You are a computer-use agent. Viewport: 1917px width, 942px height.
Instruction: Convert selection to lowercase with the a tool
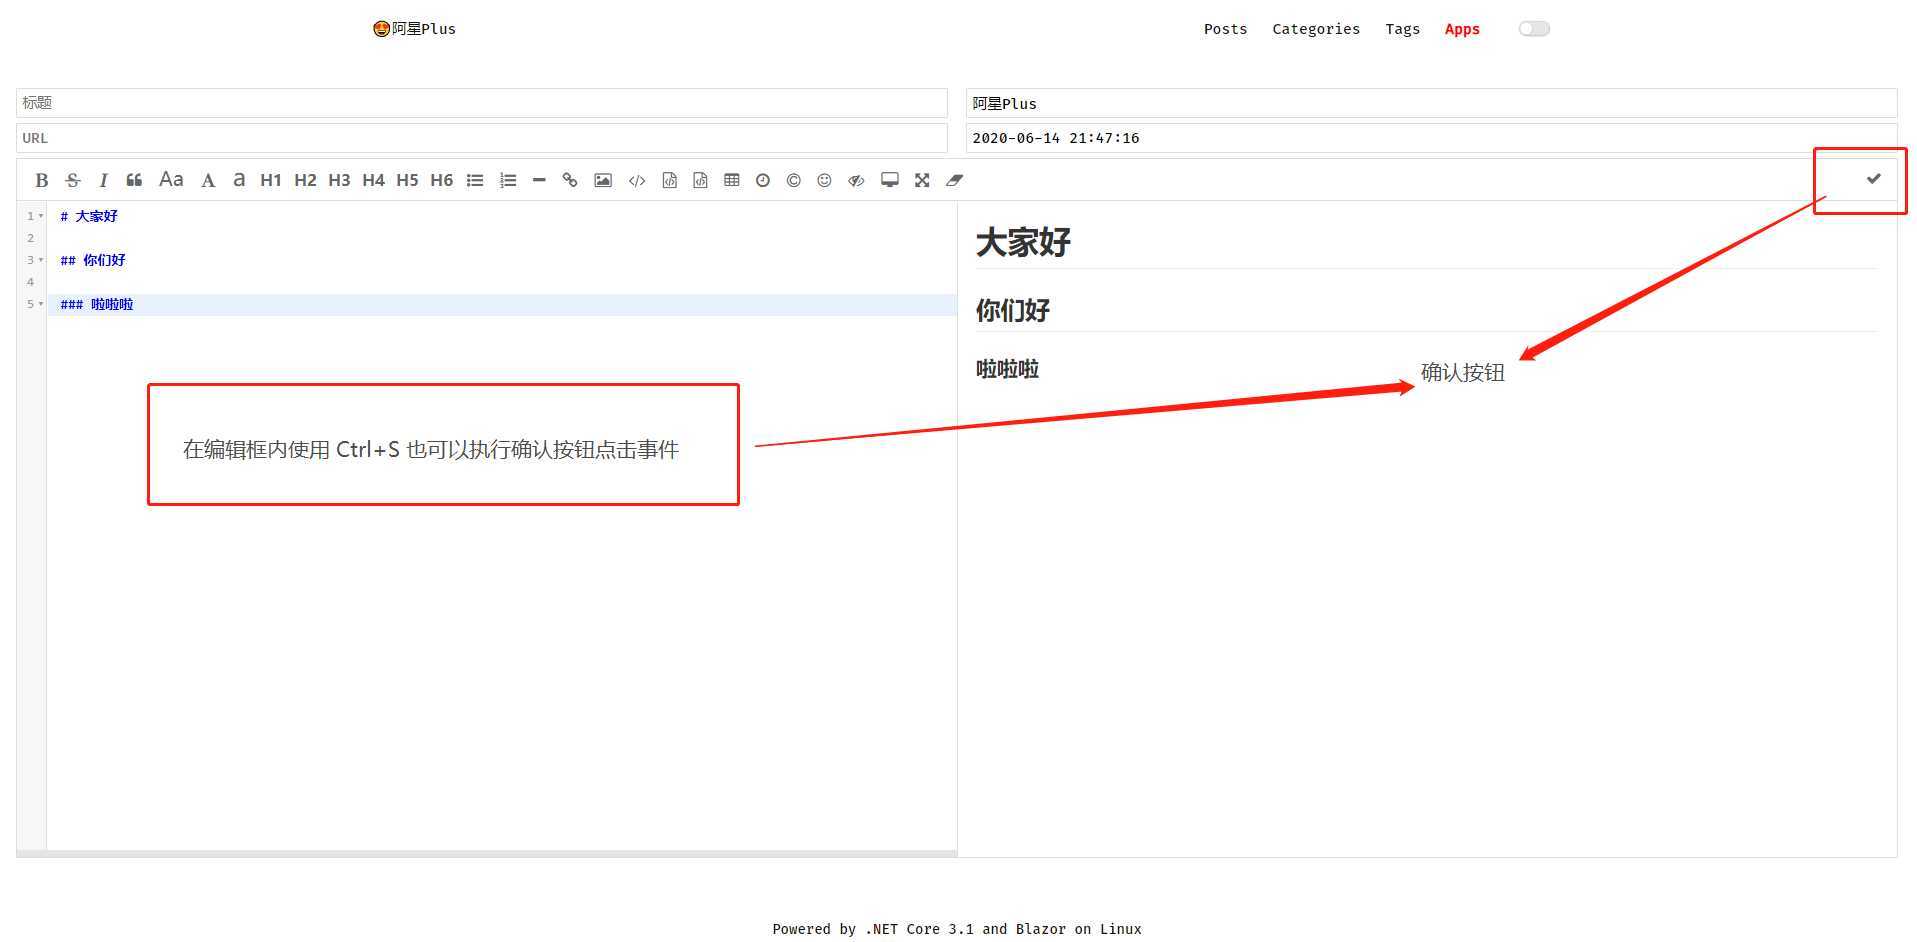point(238,180)
